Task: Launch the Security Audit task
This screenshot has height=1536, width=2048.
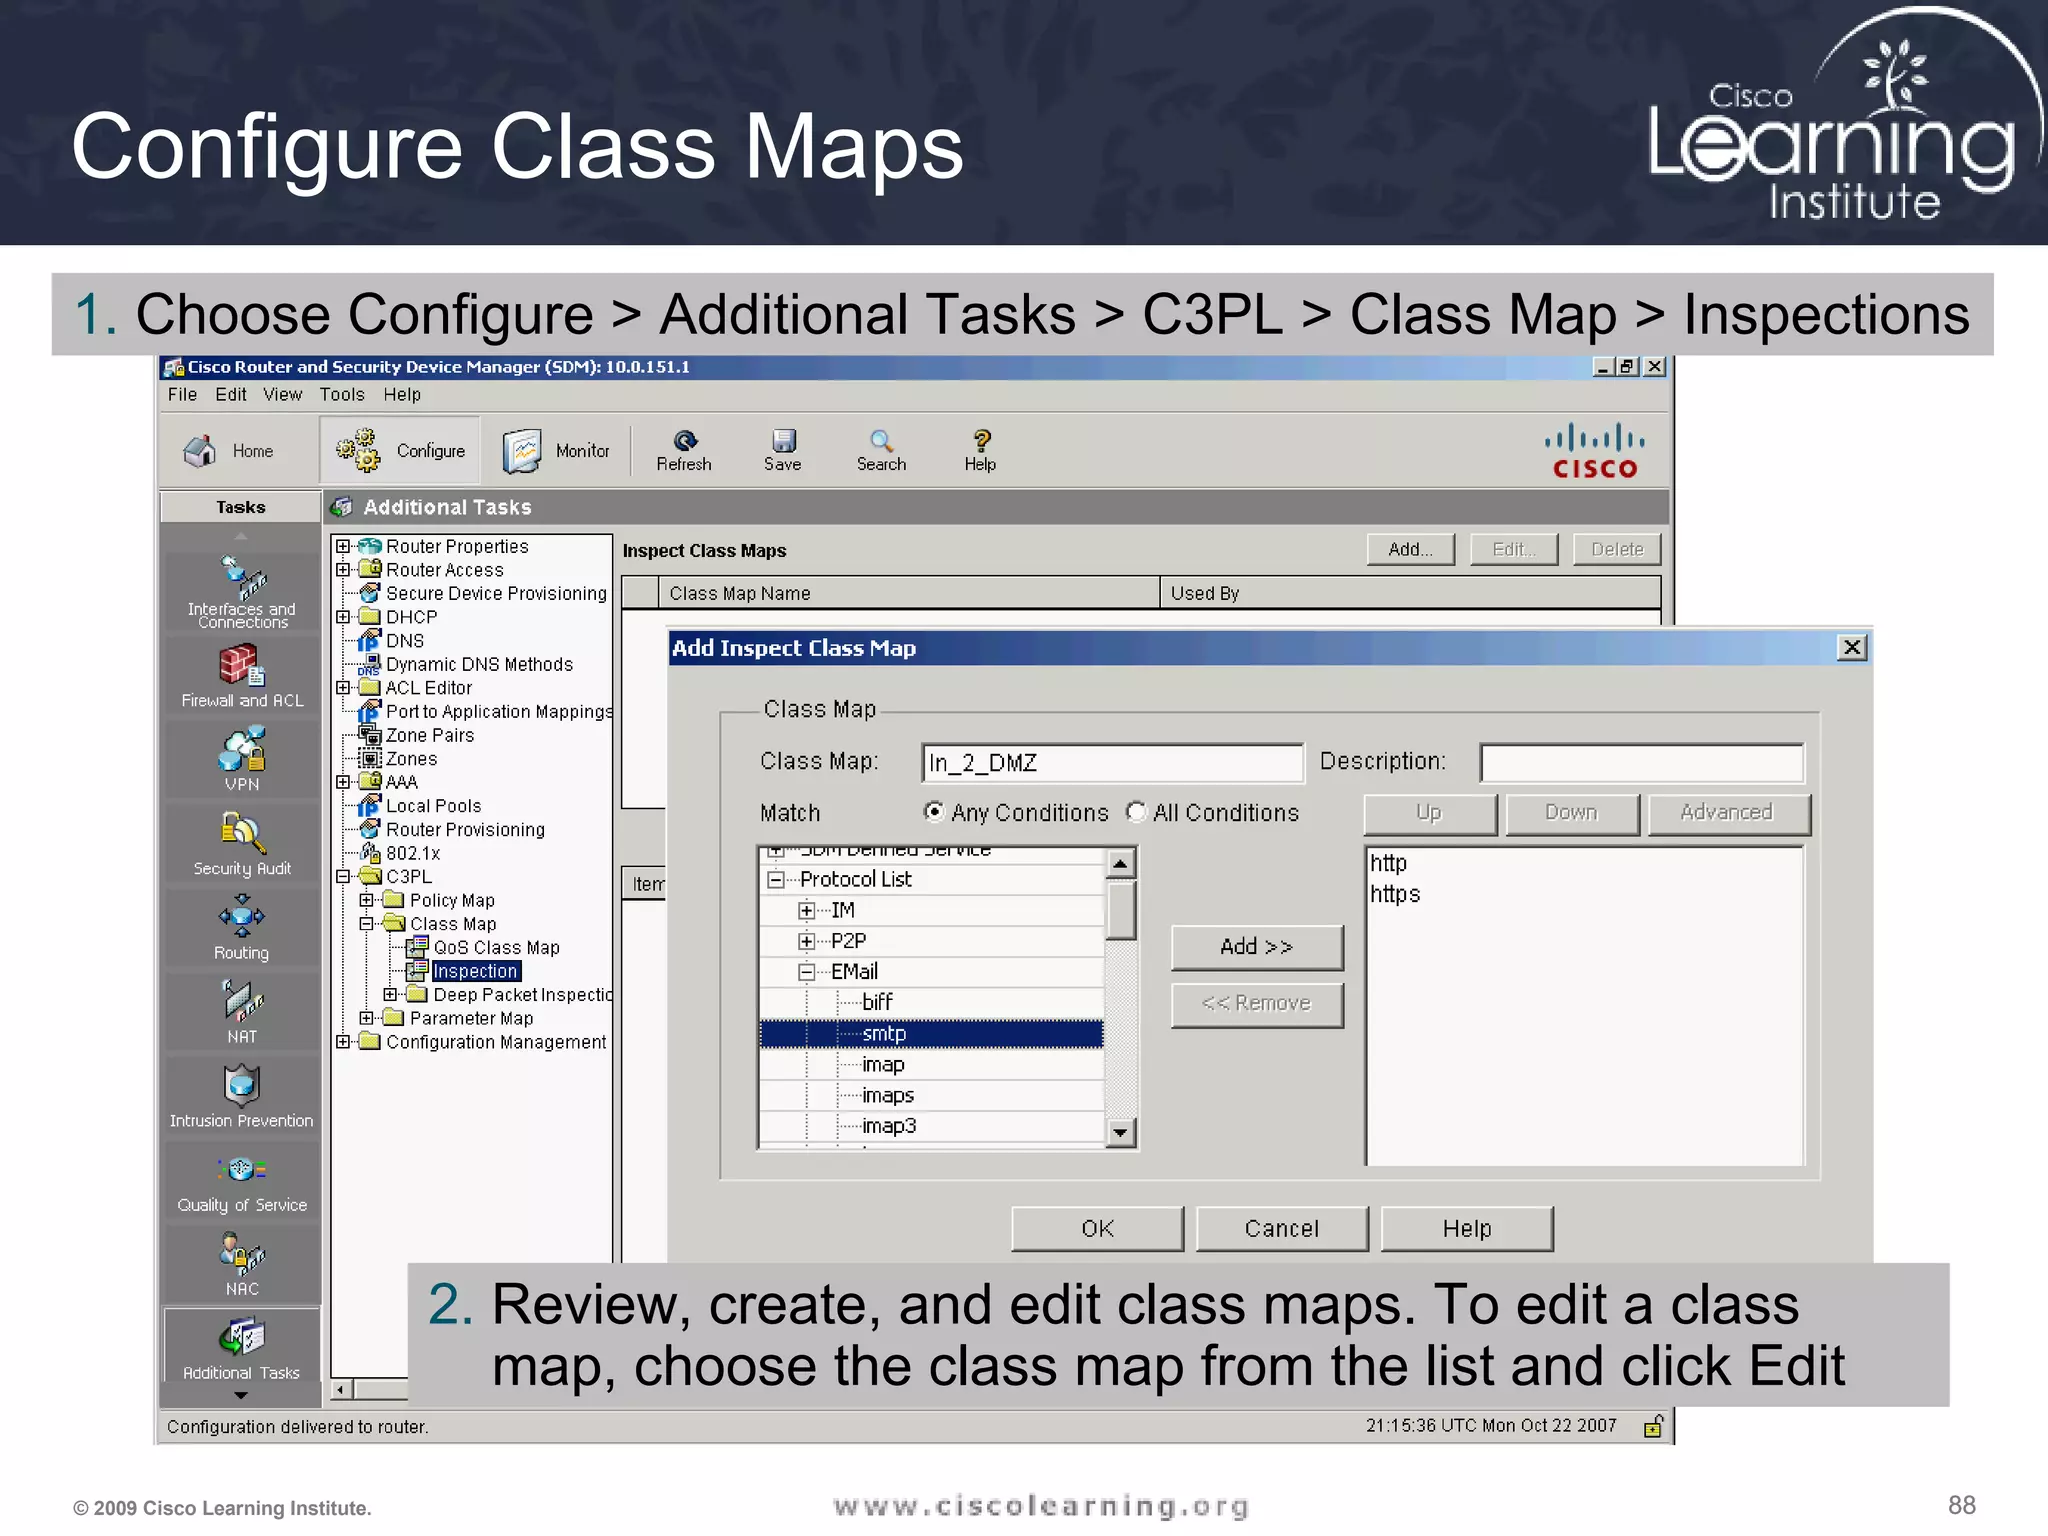Action: 241,844
